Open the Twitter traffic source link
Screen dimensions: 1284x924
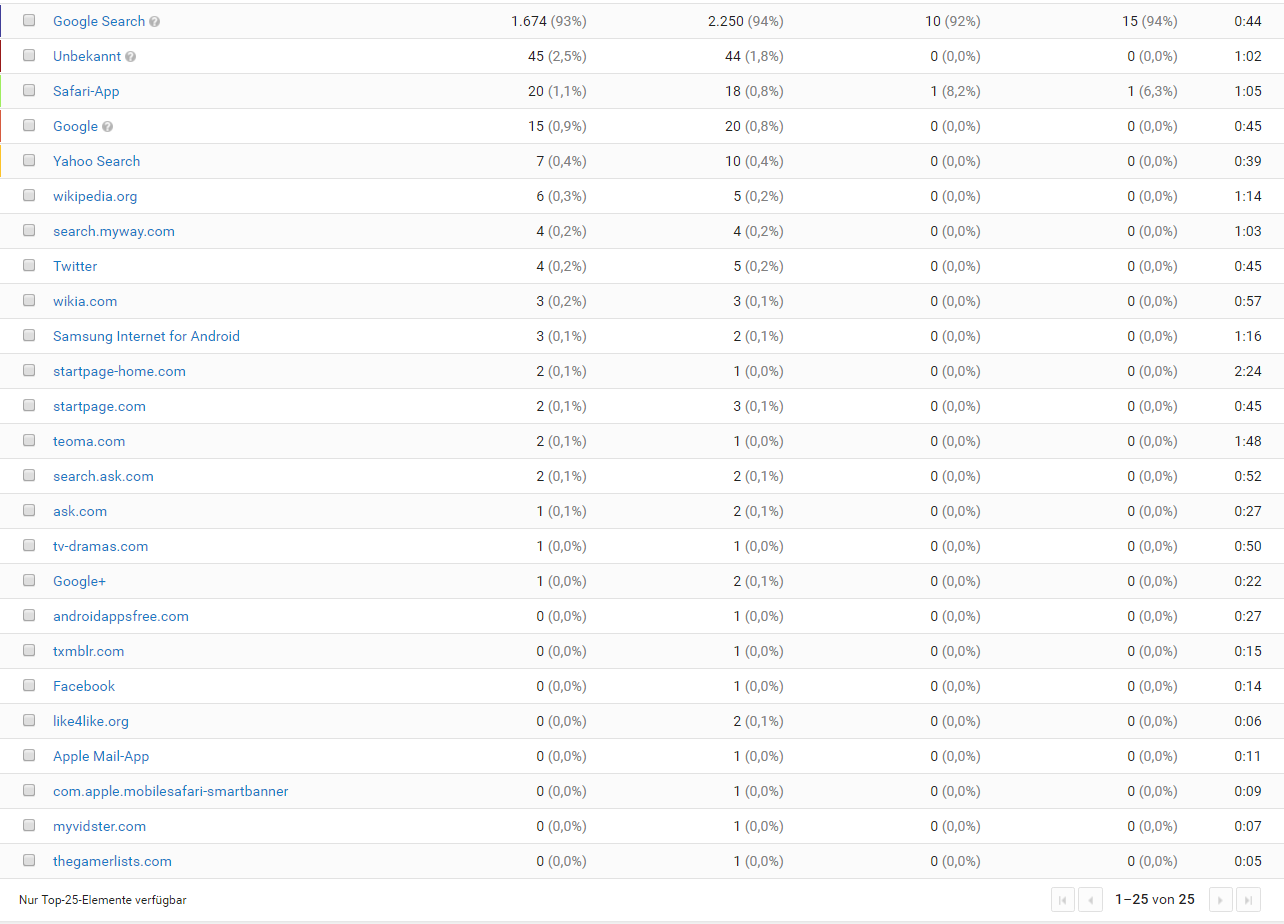point(75,266)
